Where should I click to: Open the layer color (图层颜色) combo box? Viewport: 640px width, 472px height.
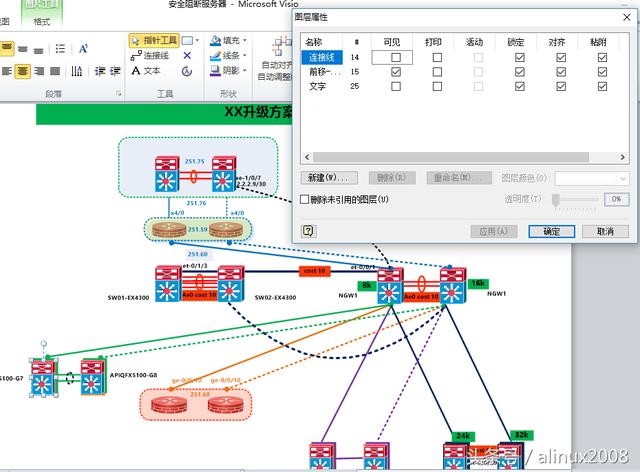592,178
